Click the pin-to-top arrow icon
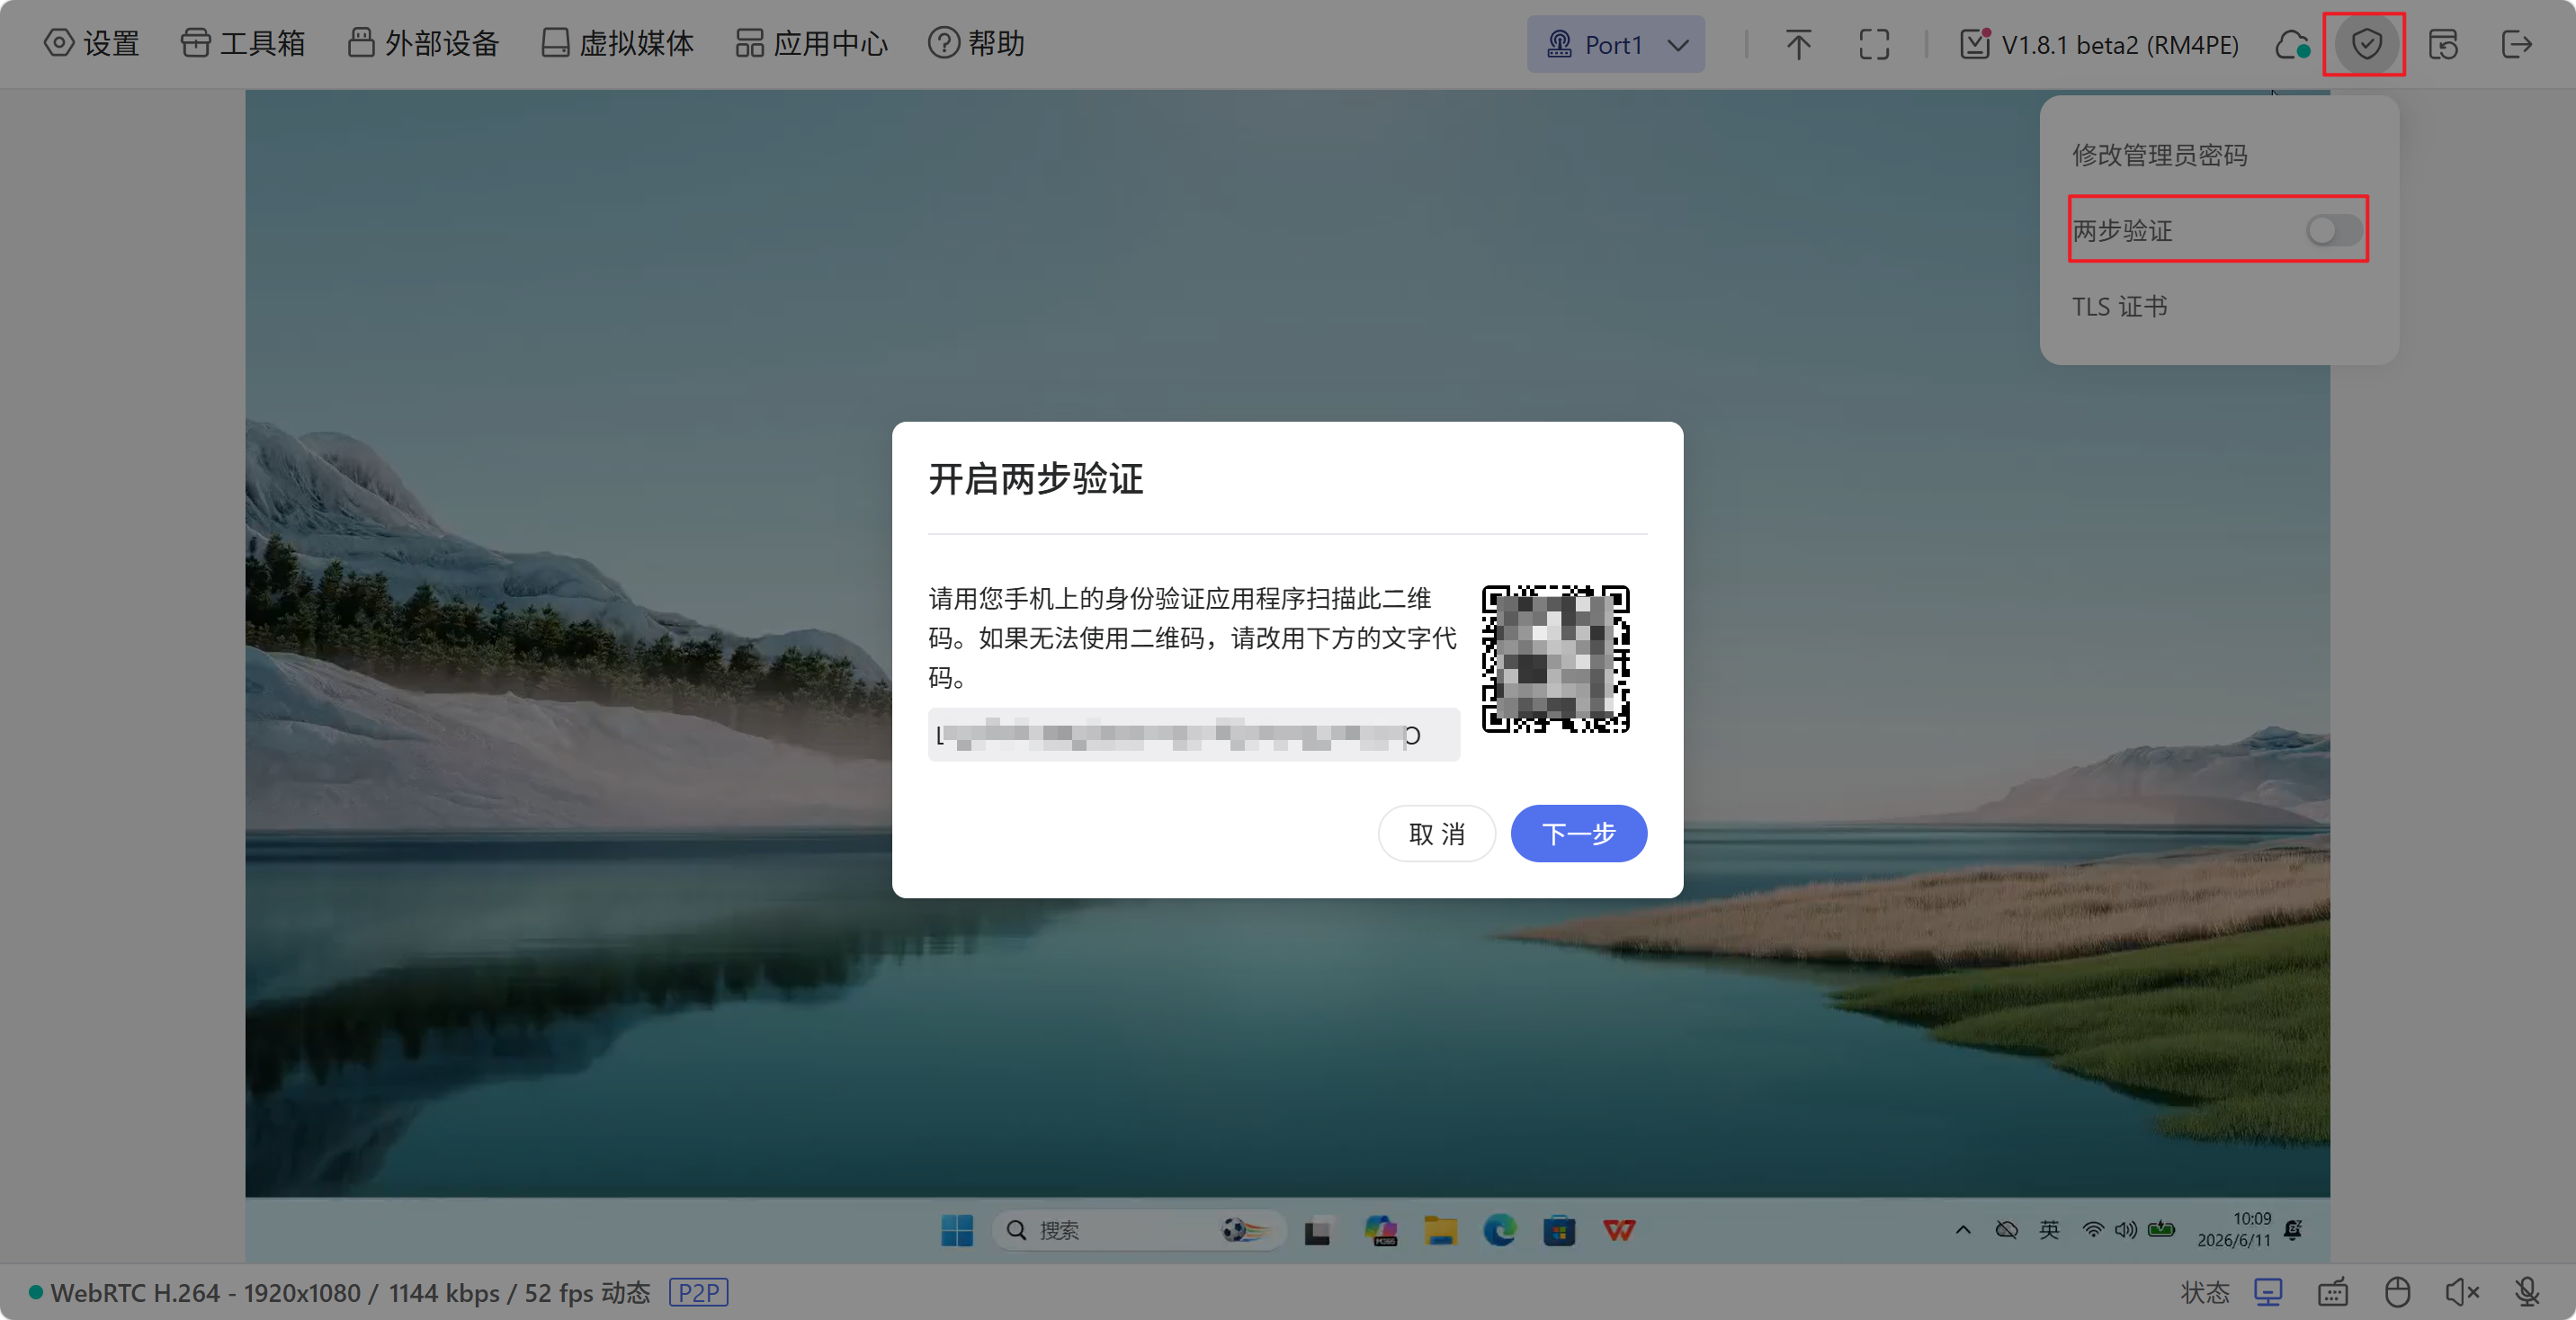The height and width of the screenshot is (1320, 2576). (1798, 44)
